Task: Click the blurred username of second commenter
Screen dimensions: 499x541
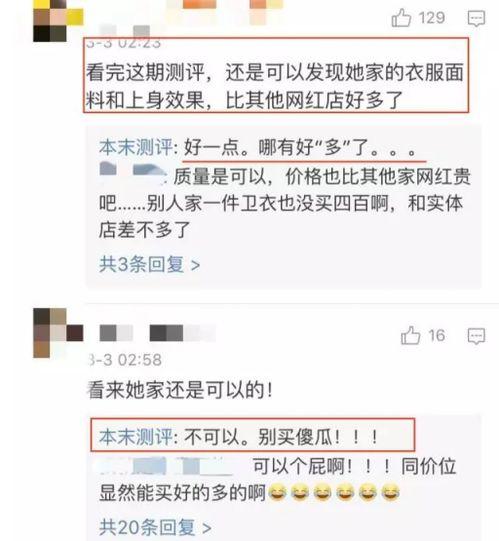Action: (158, 333)
